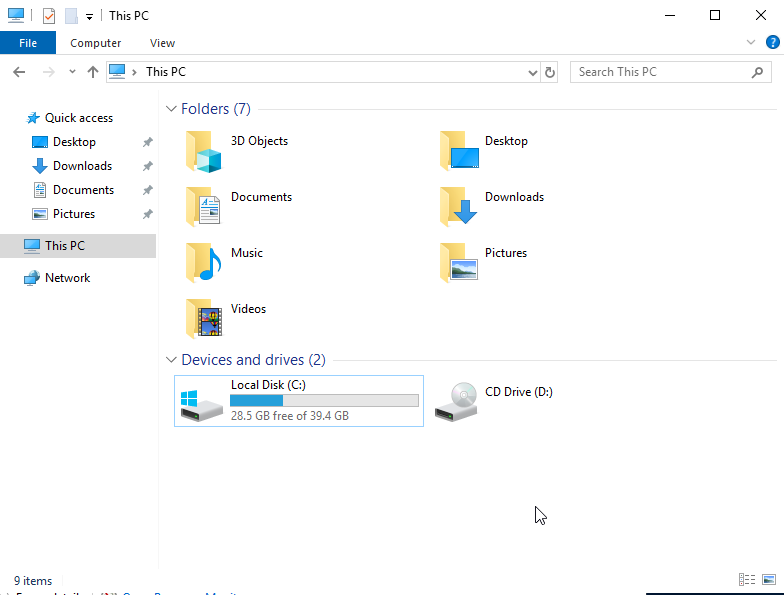This screenshot has width=784, height=595.
Task: Open the address bar history dropdown
Action: (x=532, y=72)
